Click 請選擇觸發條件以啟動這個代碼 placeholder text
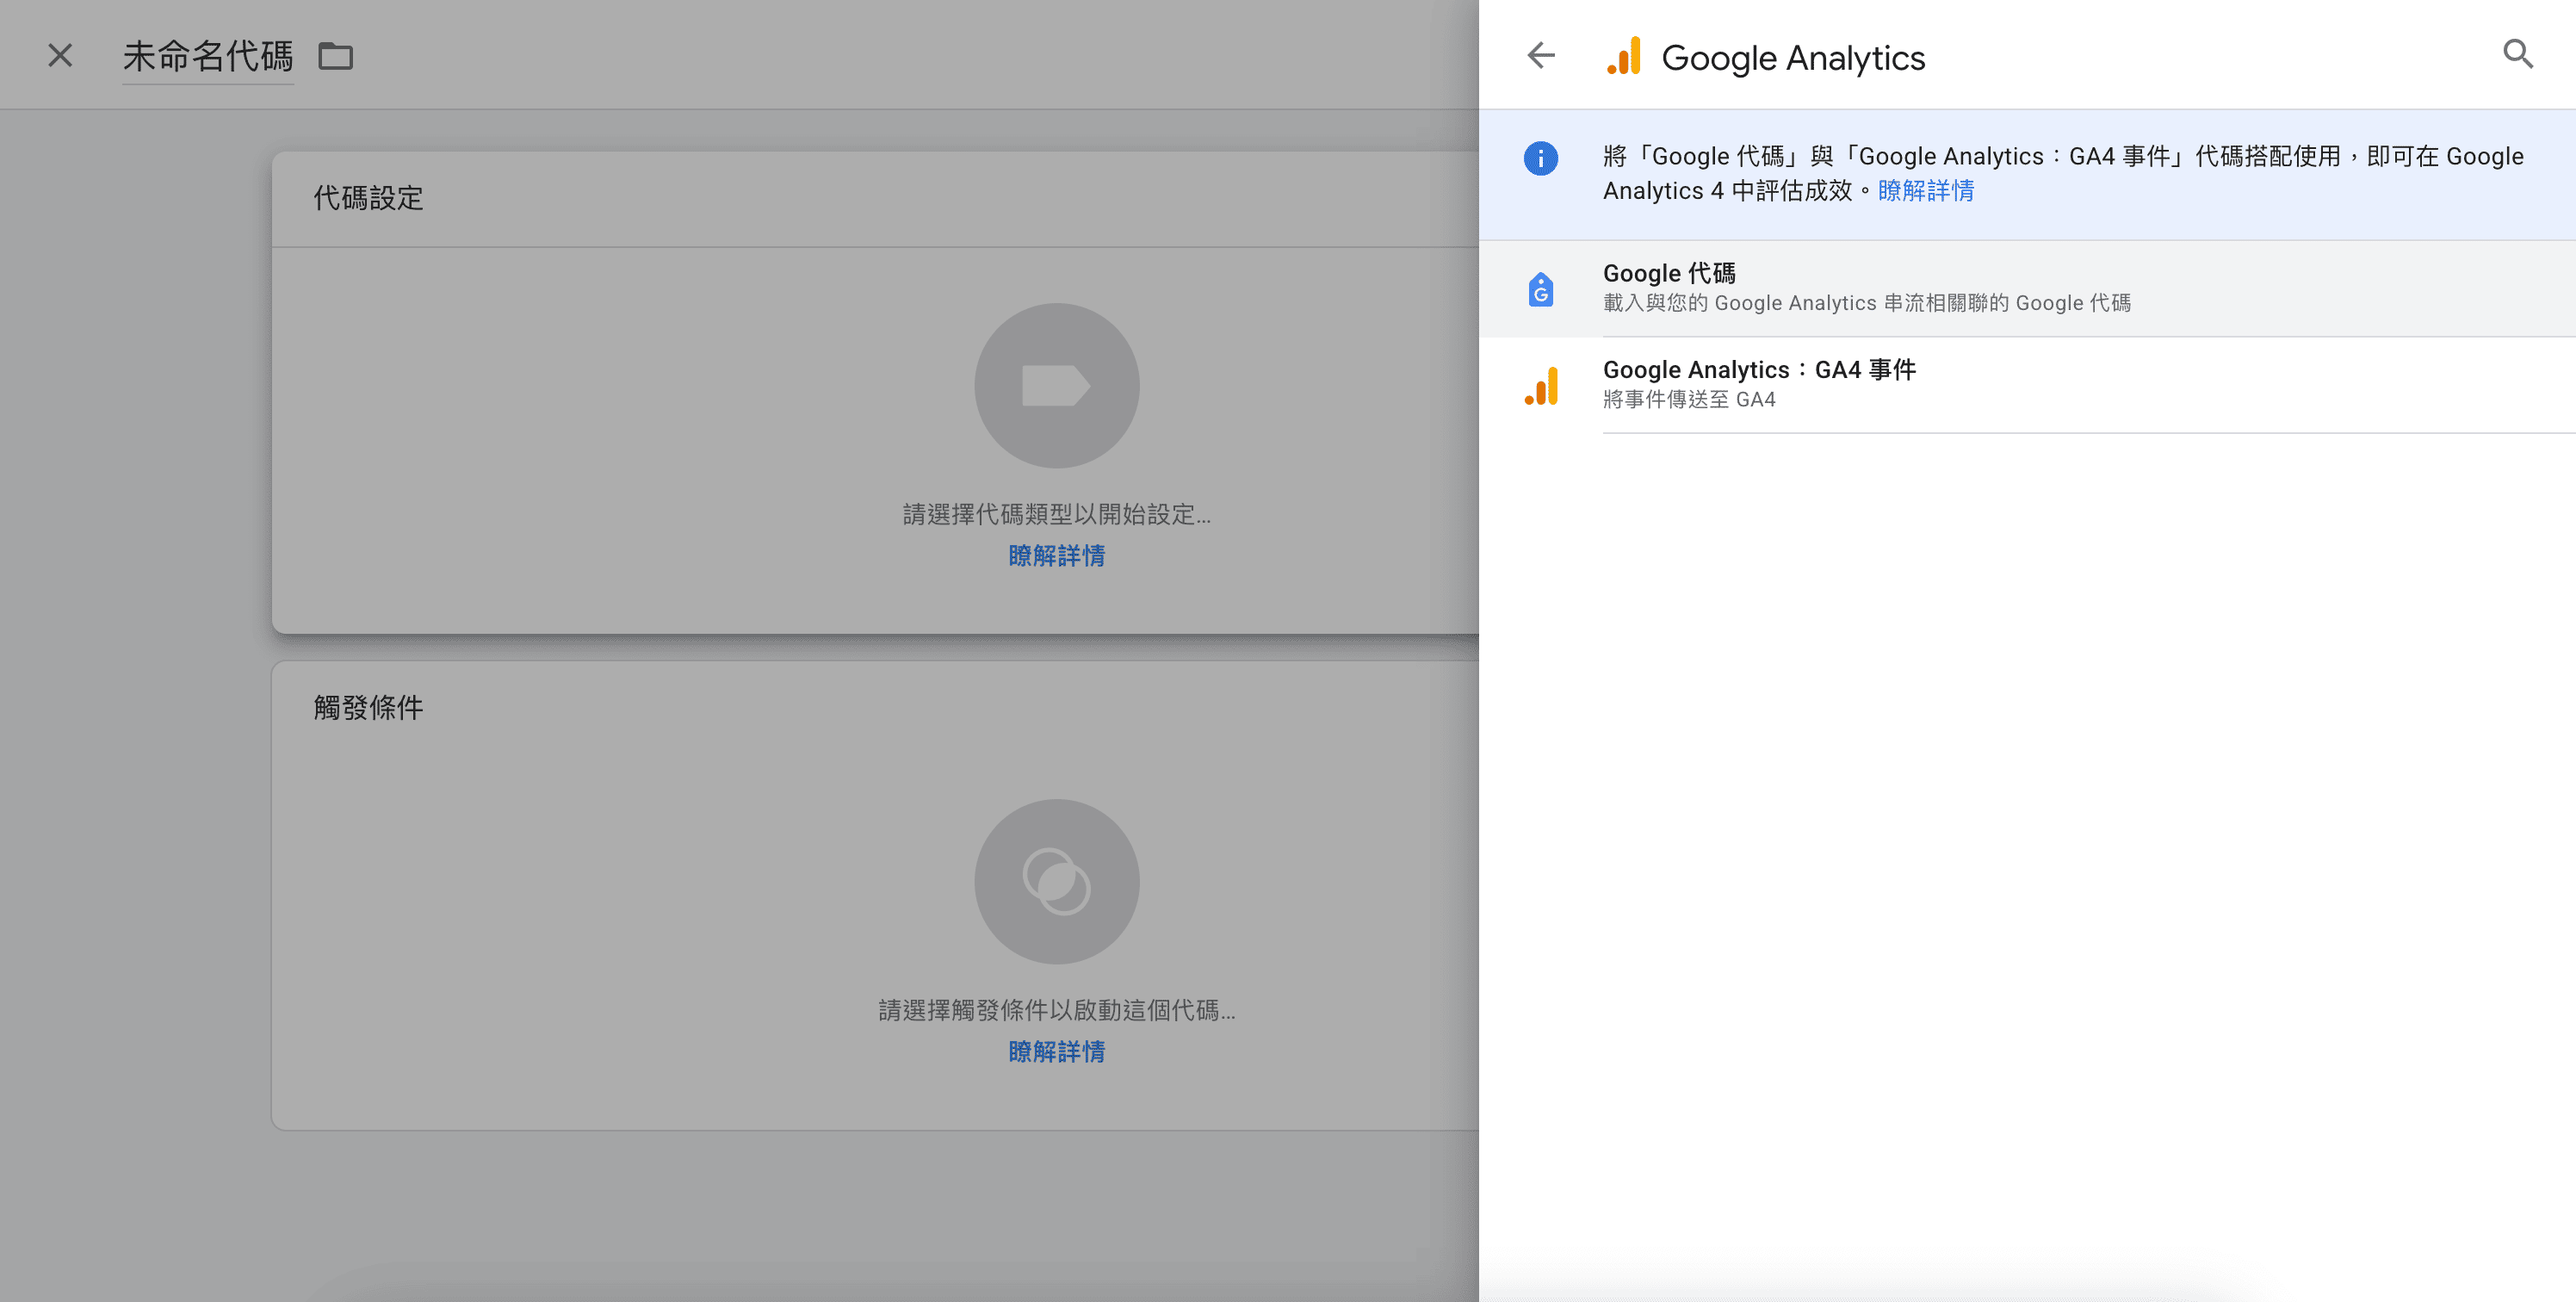The width and height of the screenshot is (2576, 1302). click(1056, 1011)
